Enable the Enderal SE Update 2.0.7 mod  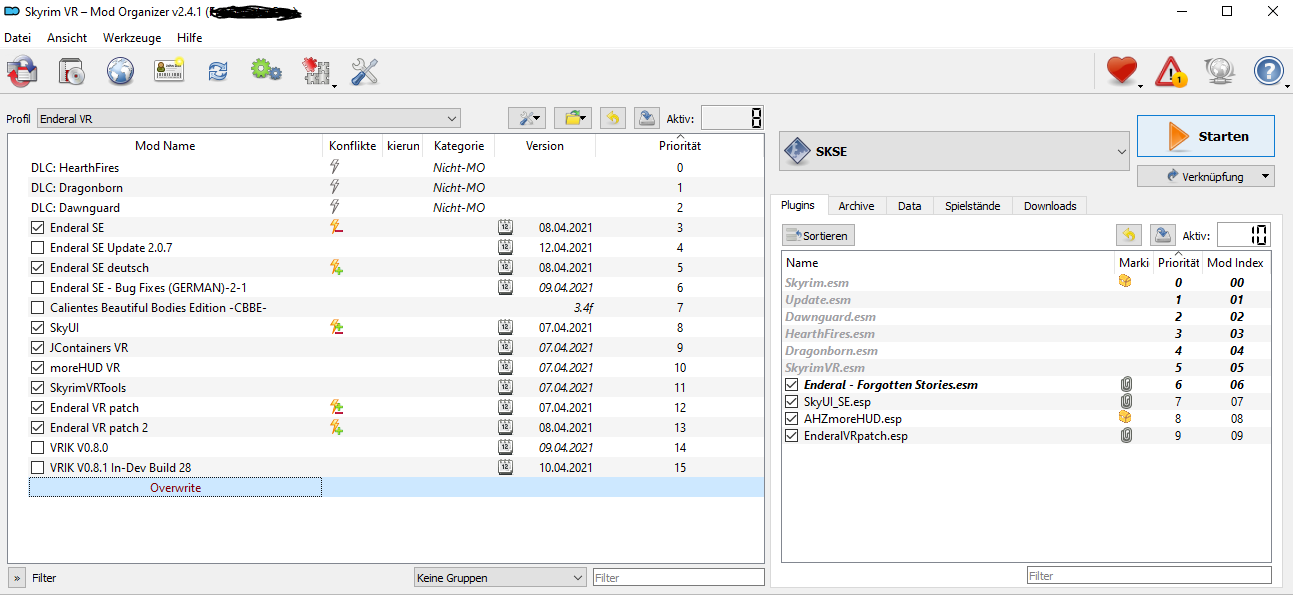pos(38,248)
